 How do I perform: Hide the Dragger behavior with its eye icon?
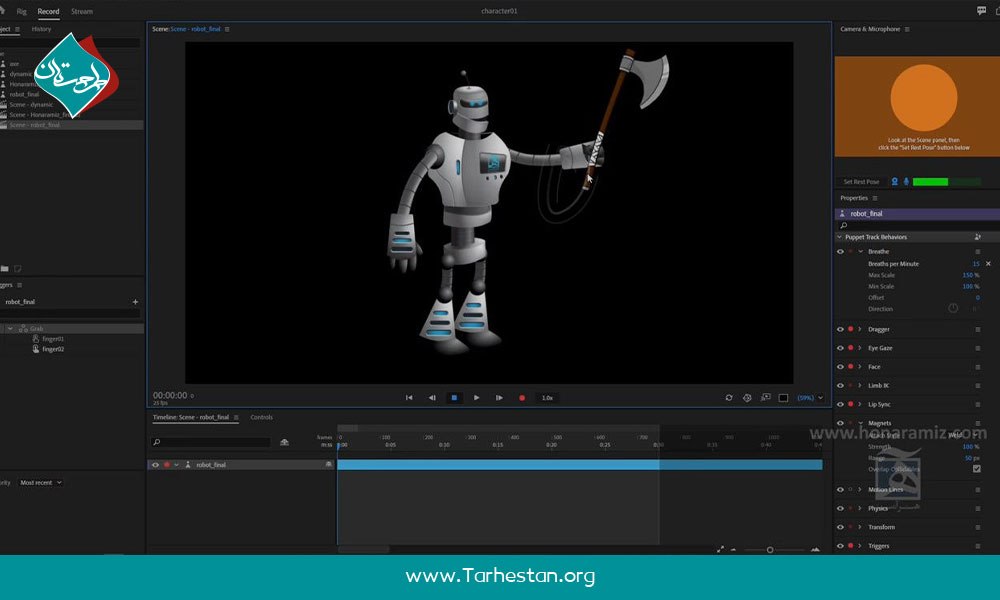[841, 330]
